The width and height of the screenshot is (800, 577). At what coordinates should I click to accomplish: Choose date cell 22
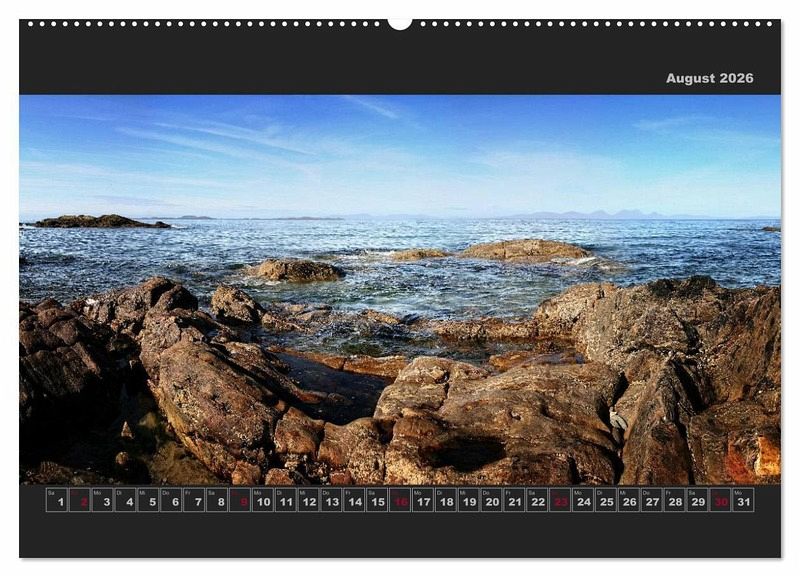tap(537, 500)
